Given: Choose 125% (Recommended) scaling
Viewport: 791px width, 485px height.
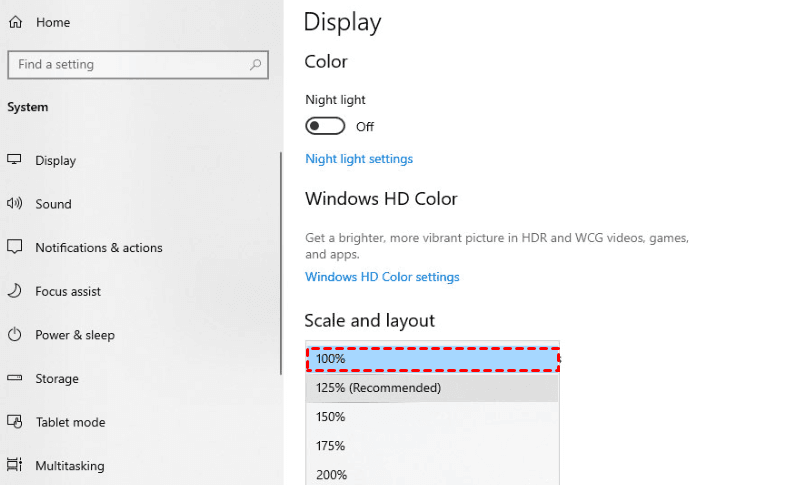Looking at the screenshot, I should pos(432,388).
